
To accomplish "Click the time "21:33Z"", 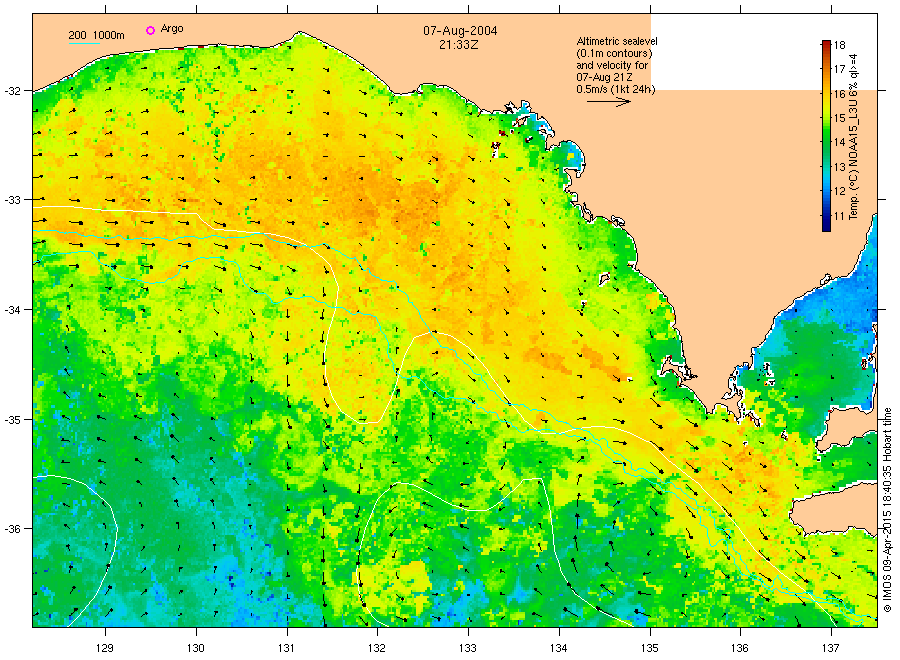I will pyautogui.click(x=459, y=45).
